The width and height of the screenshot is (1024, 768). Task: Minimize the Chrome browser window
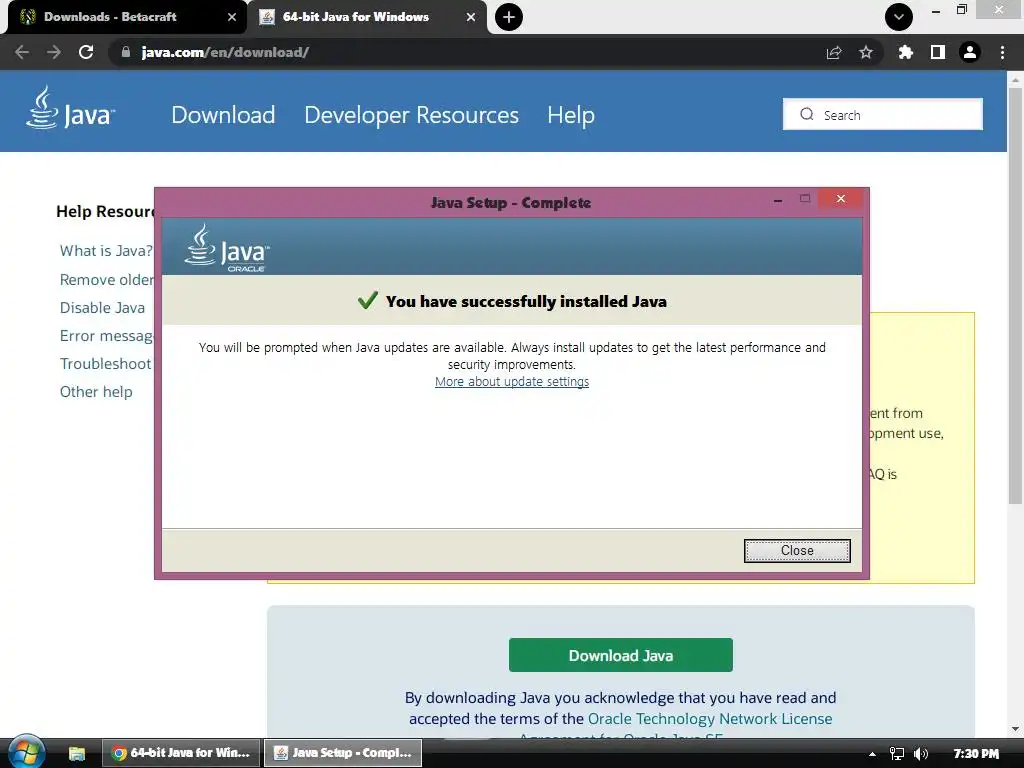936,10
